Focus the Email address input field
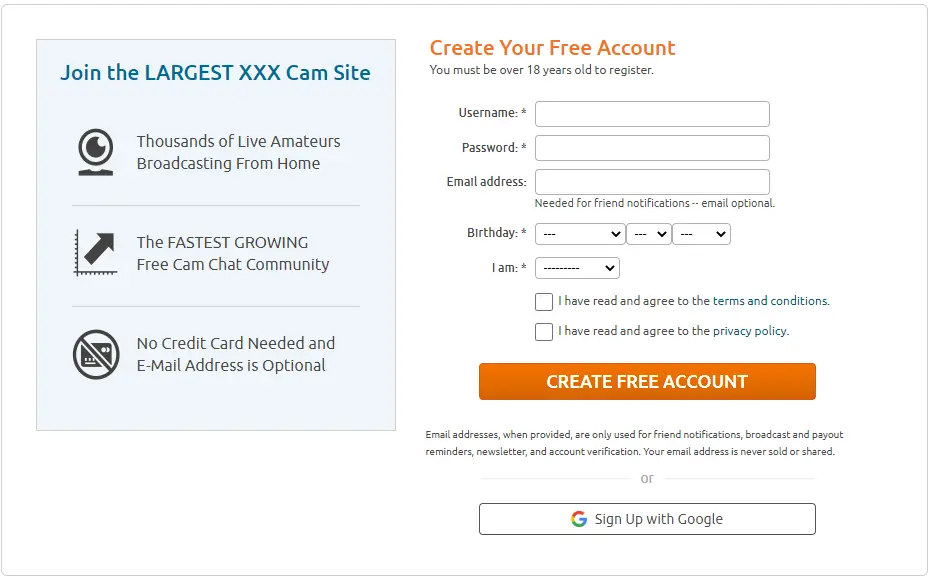Viewport: 935px width, 581px height. (x=652, y=182)
